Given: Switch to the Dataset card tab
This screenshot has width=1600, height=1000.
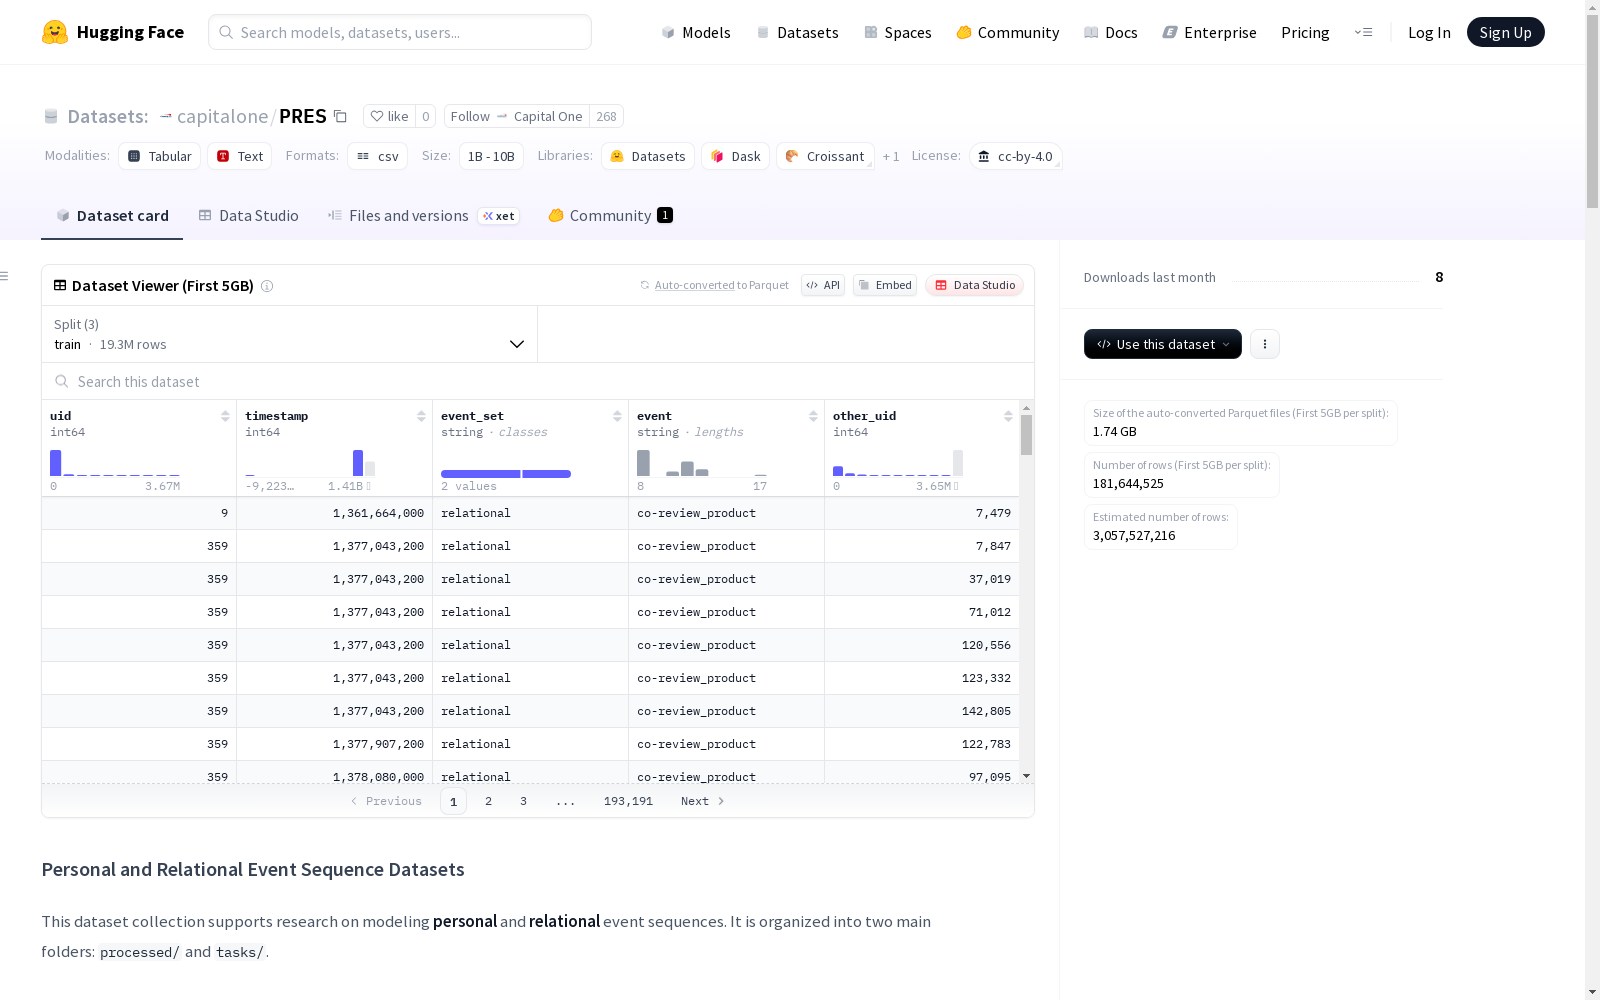Looking at the screenshot, I should 112,216.
